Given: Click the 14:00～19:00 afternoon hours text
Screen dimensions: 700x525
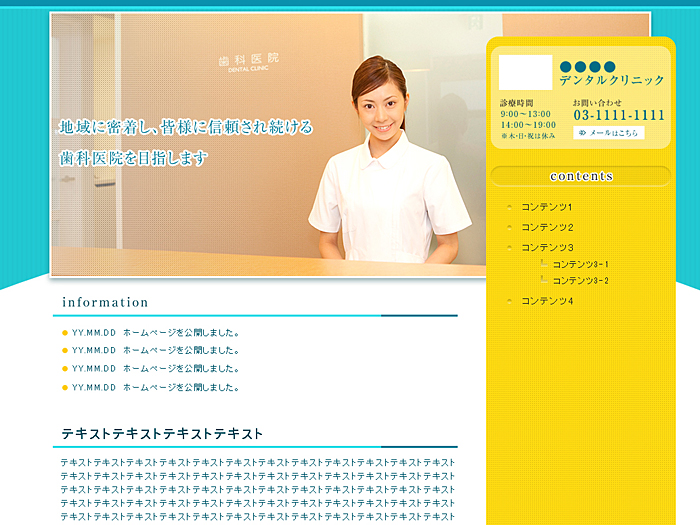Looking at the screenshot, I should [528, 125].
